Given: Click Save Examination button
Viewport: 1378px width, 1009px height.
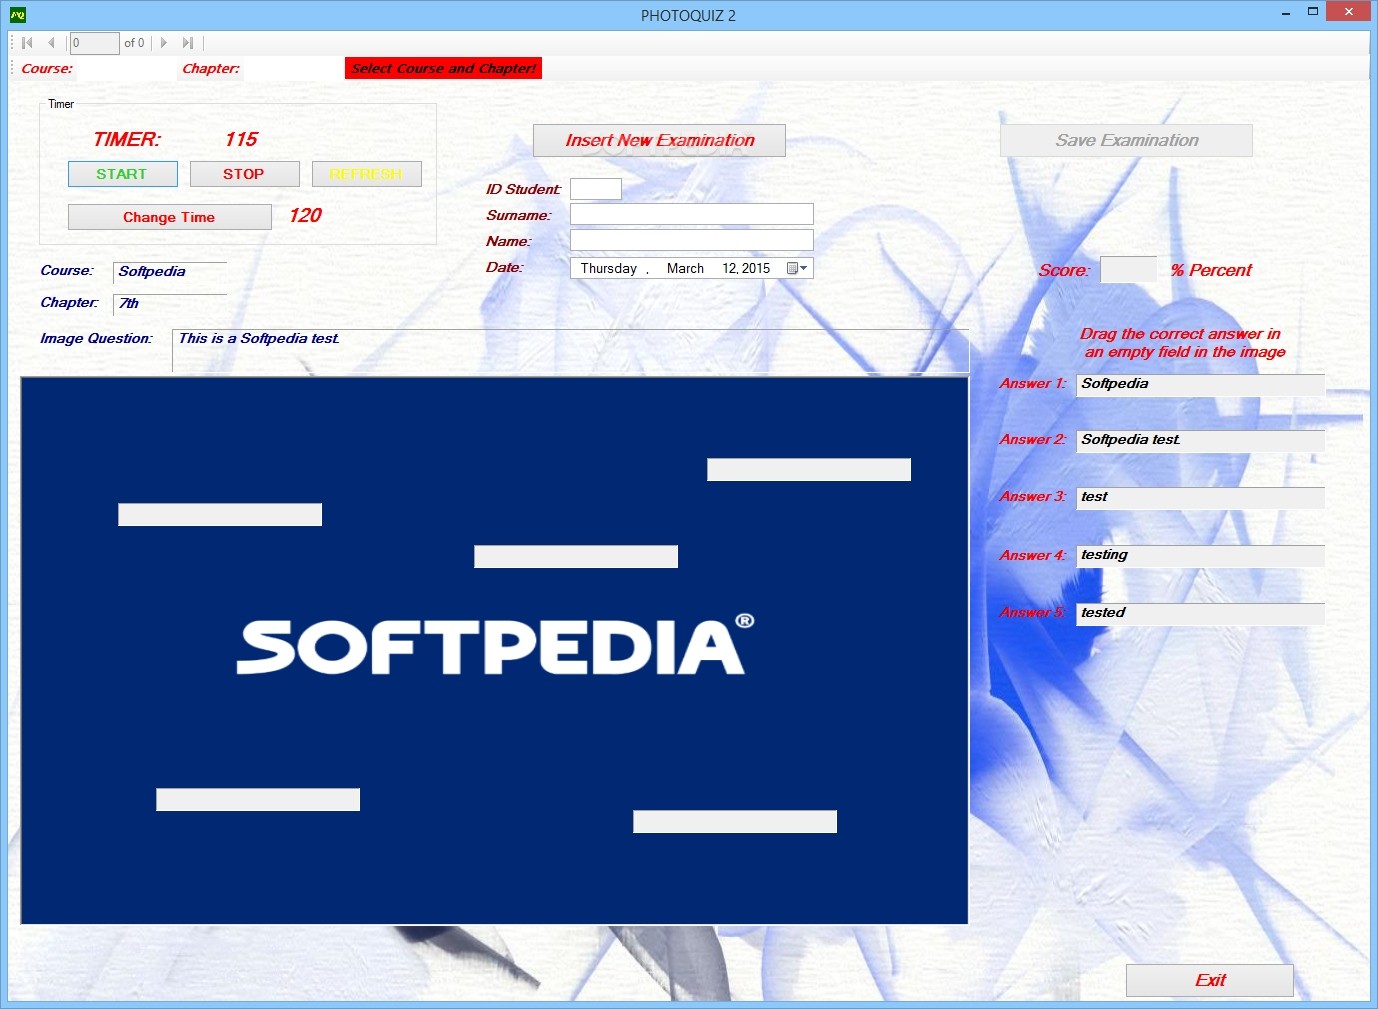Looking at the screenshot, I should pyautogui.click(x=1126, y=140).
